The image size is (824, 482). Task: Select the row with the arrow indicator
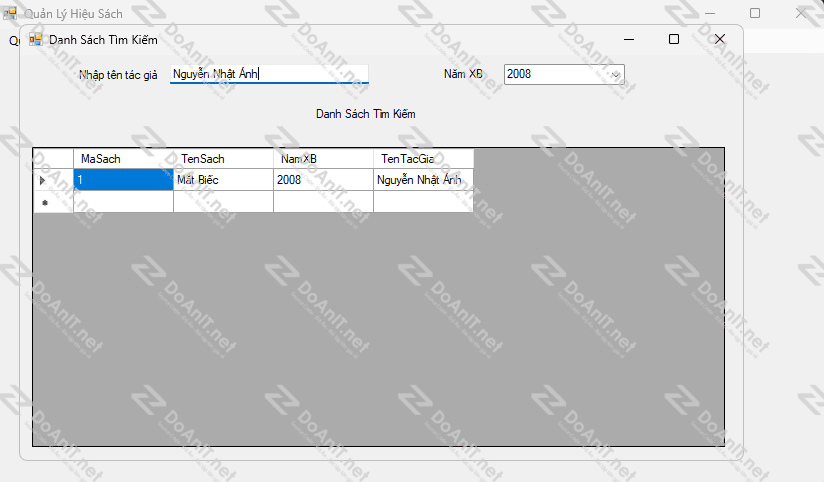(x=43, y=180)
